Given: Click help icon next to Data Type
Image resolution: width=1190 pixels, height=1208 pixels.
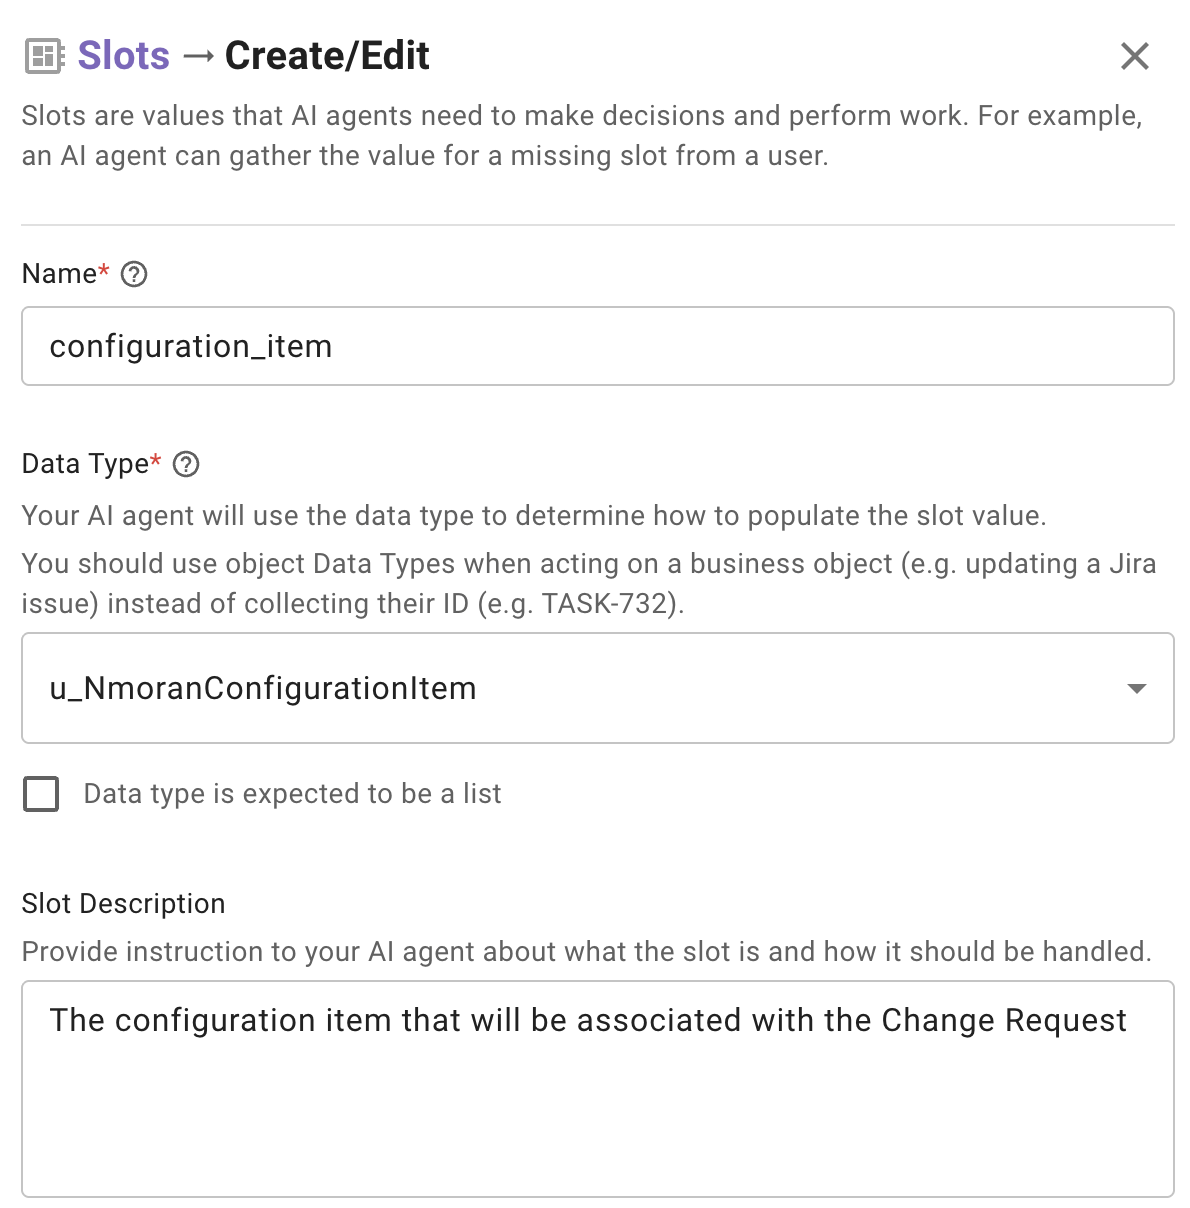Looking at the screenshot, I should (x=186, y=464).
